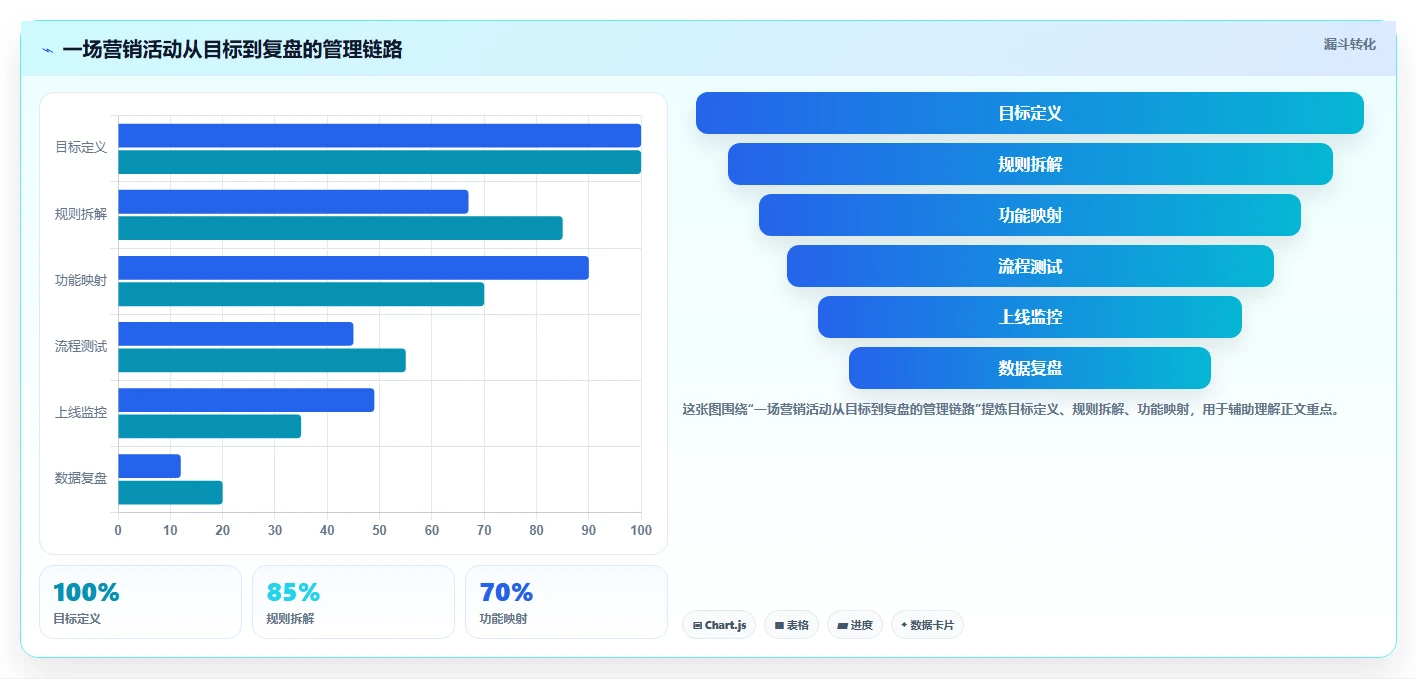Click the square icon in the 表格 tag
Screen dimensions: 1417x679
click(779, 625)
